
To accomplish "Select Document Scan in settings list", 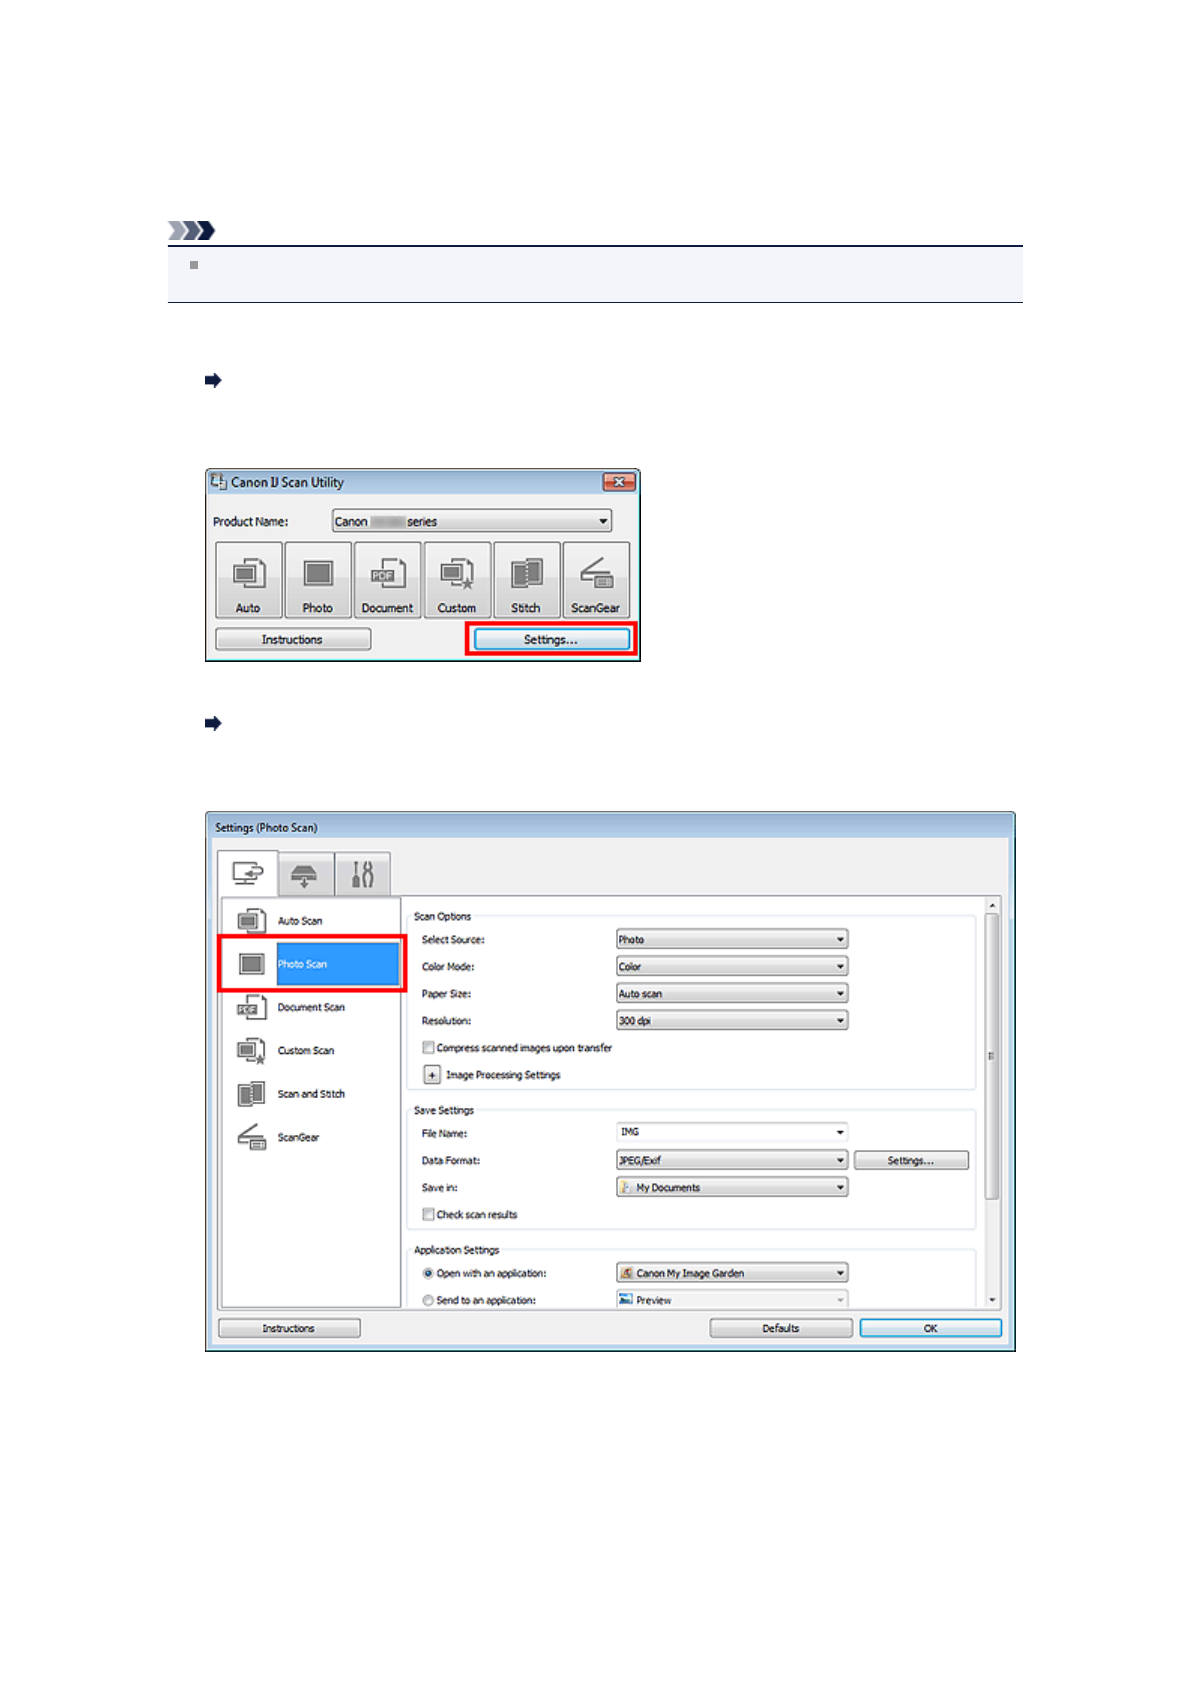I will tap(310, 1007).
